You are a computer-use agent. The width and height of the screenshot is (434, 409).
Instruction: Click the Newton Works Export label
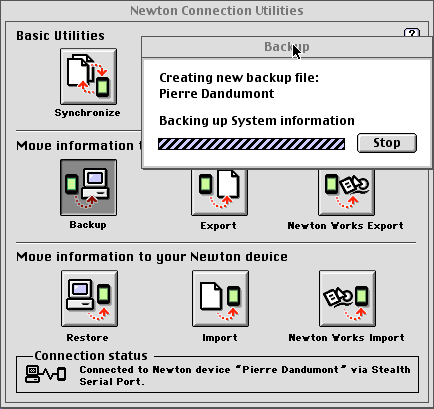point(346,226)
